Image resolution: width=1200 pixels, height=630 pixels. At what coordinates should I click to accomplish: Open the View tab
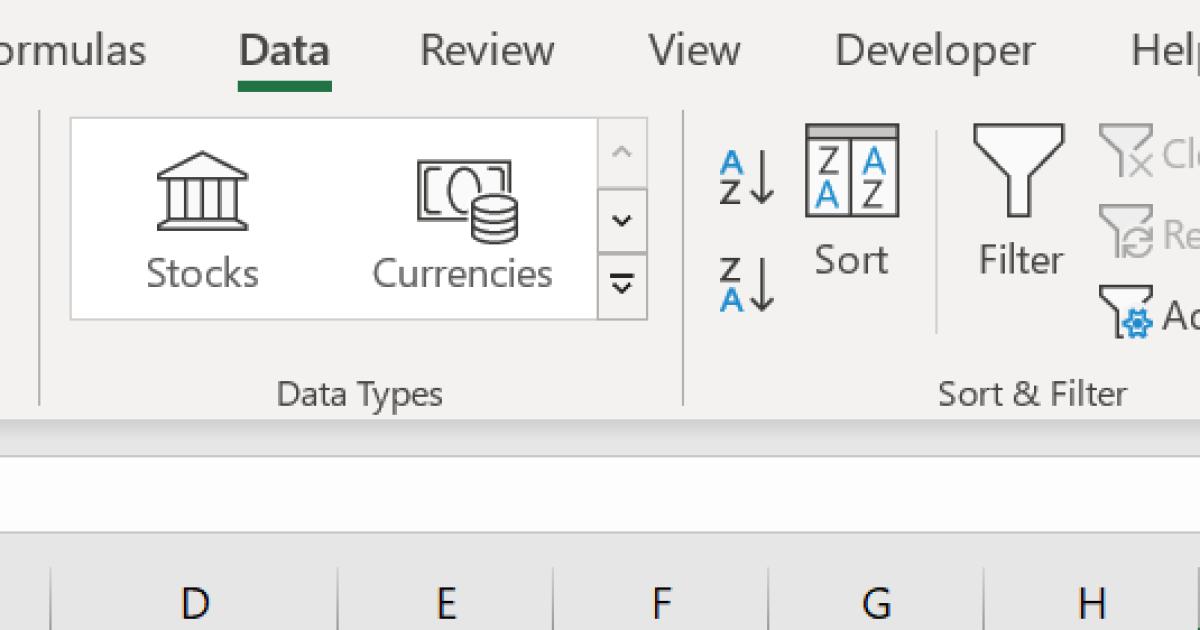coord(694,50)
